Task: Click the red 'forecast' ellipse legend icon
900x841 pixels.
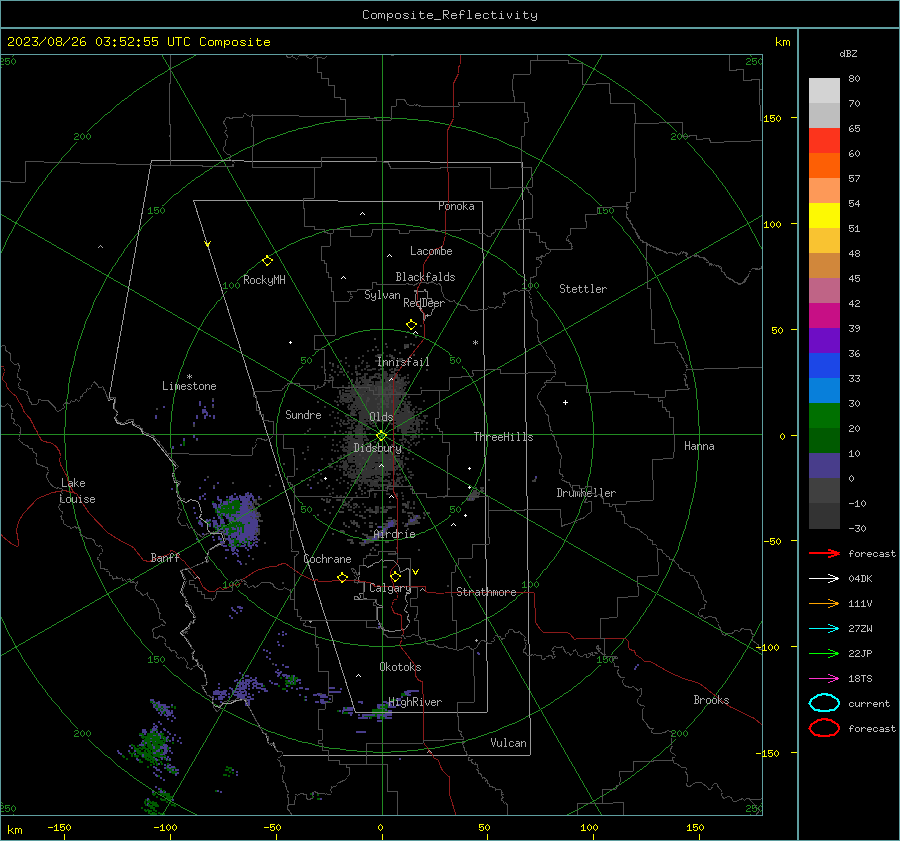Action: (824, 728)
